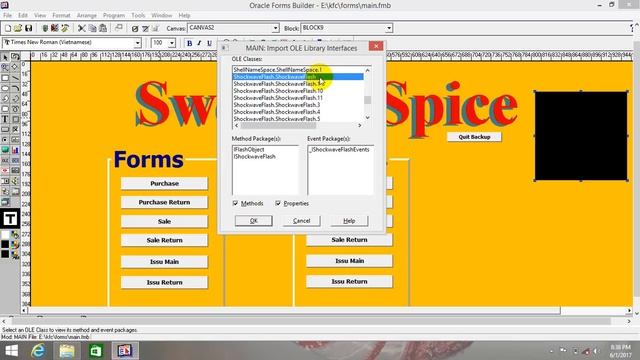Open the Program menu
Viewport: 640px width, 360px height.
click(114, 16)
